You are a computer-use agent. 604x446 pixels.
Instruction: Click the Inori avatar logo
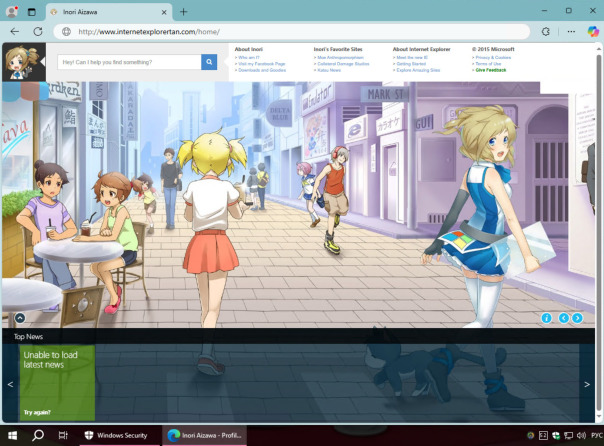point(16,63)
